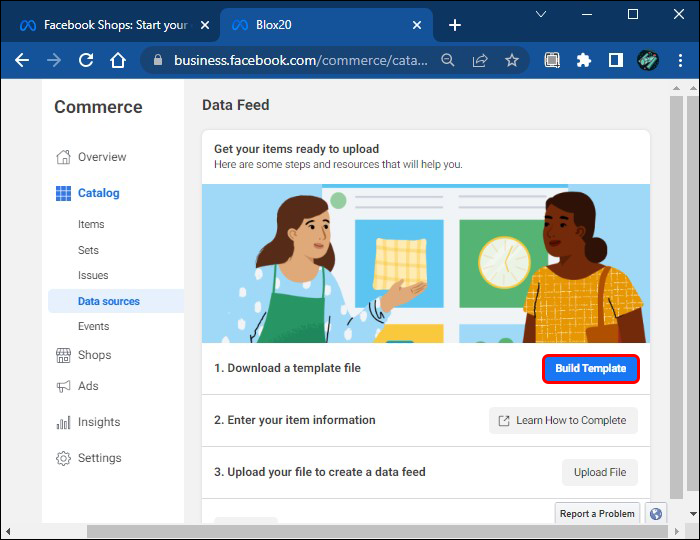The width and height of the screenshot is (700, 540).
Task: Open the Chrome three-dot menu
Action: (x=678, y=60)
